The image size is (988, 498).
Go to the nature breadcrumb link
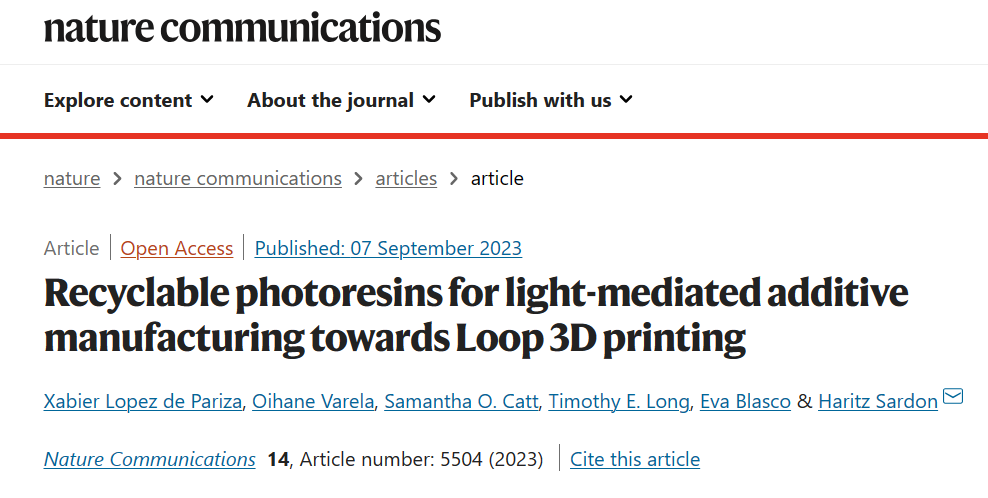pyautogui.click(x=72, y=178)
